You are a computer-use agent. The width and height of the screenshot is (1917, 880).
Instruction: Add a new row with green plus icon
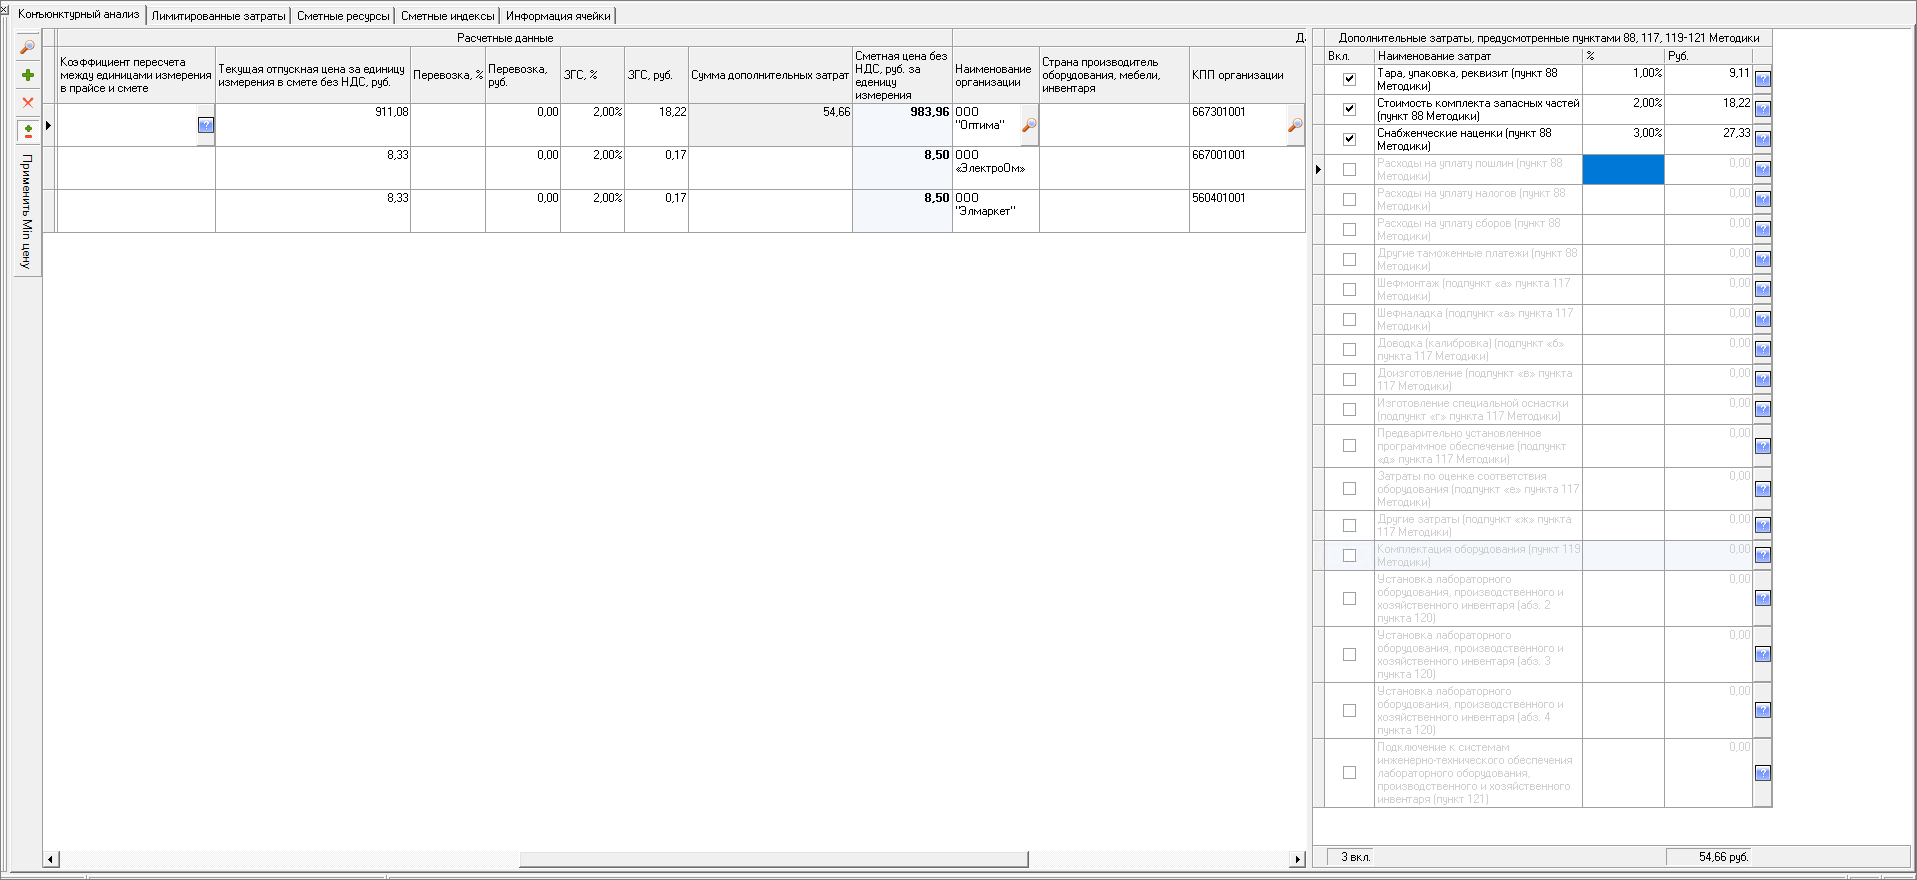click(28, 75)
